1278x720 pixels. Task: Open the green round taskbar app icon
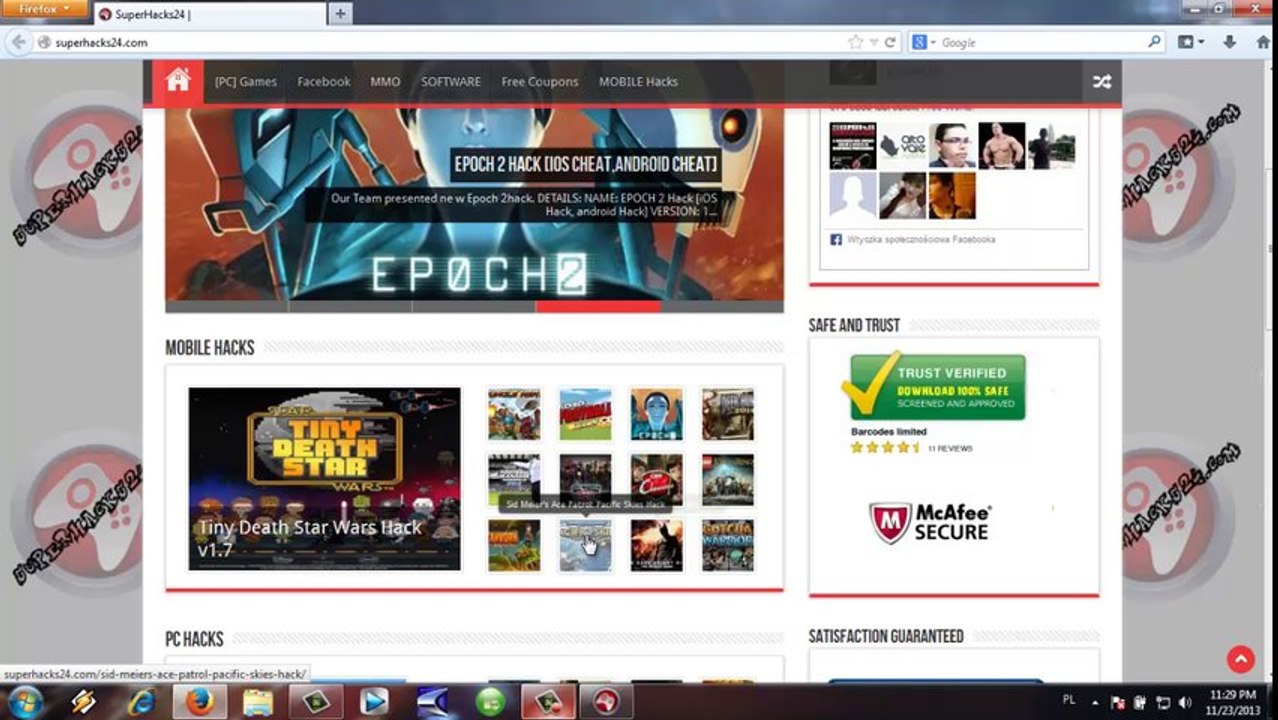pos(490,701)
